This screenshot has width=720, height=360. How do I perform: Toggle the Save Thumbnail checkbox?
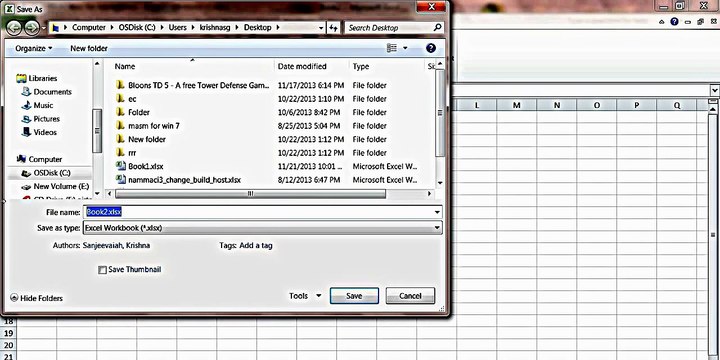(102, 270)
